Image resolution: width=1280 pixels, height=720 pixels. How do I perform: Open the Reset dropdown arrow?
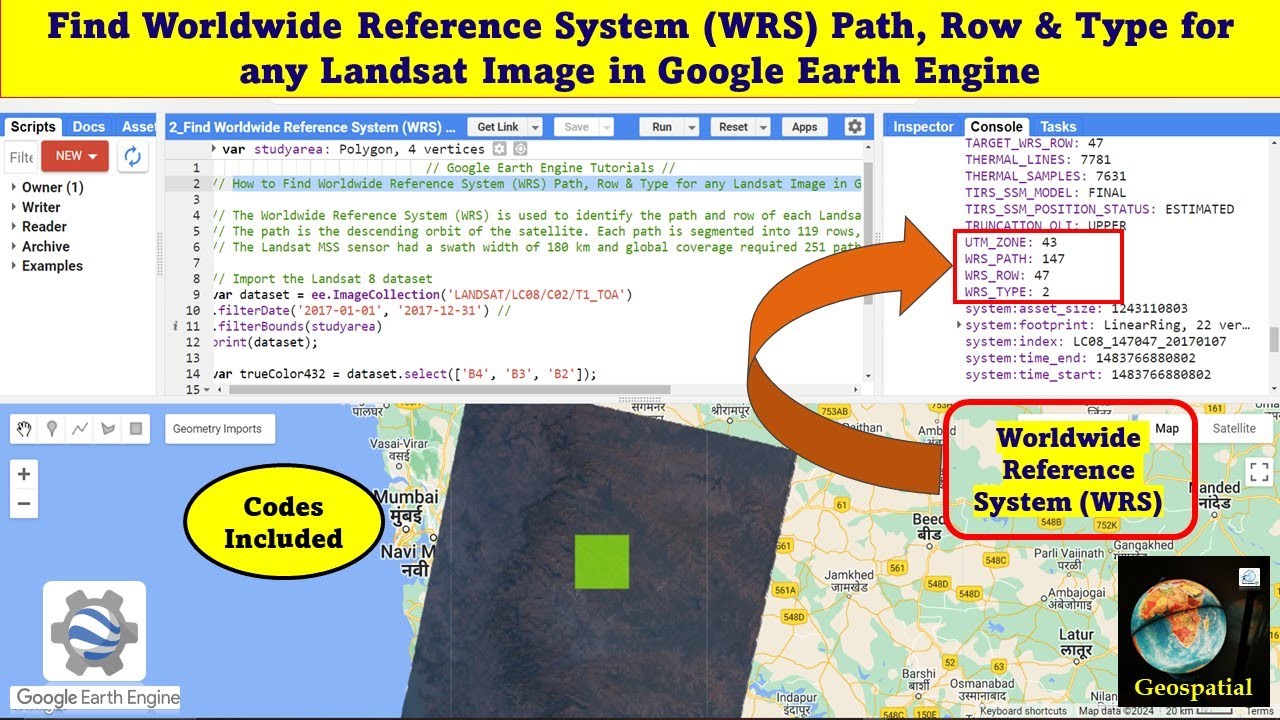tap(763, 127)
